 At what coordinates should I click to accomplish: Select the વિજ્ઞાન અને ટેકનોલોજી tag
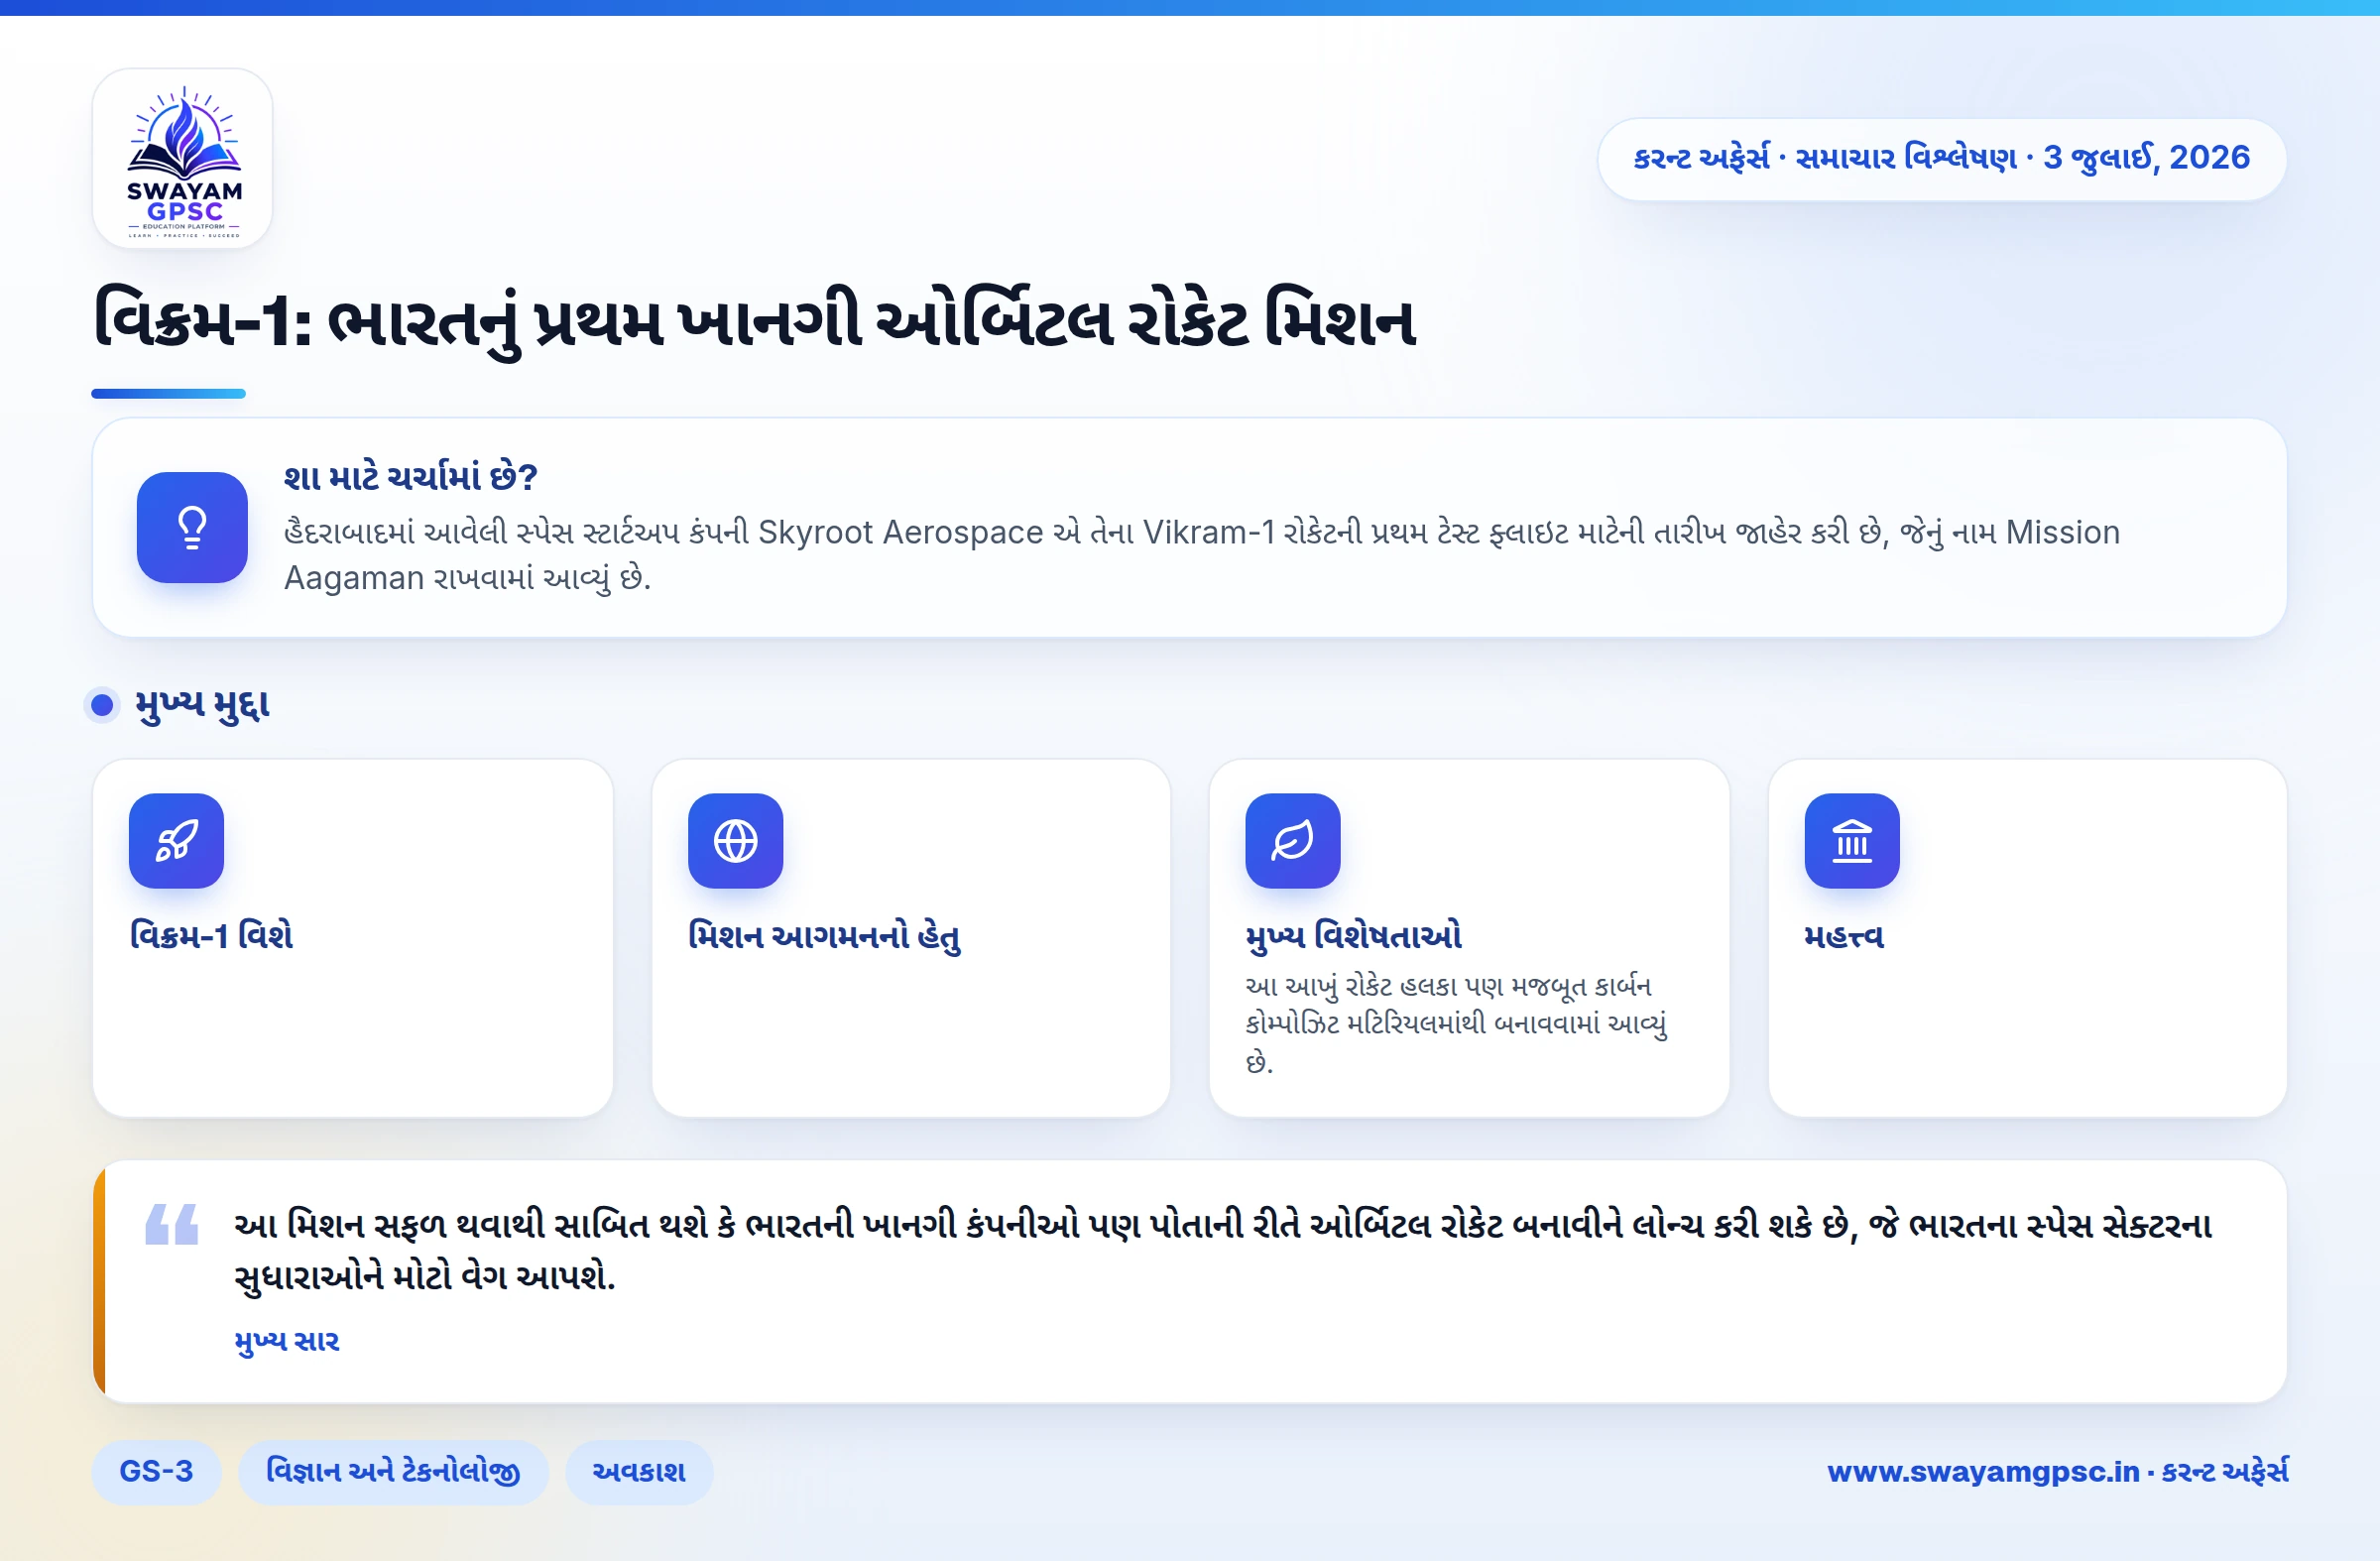[393, 1471]
